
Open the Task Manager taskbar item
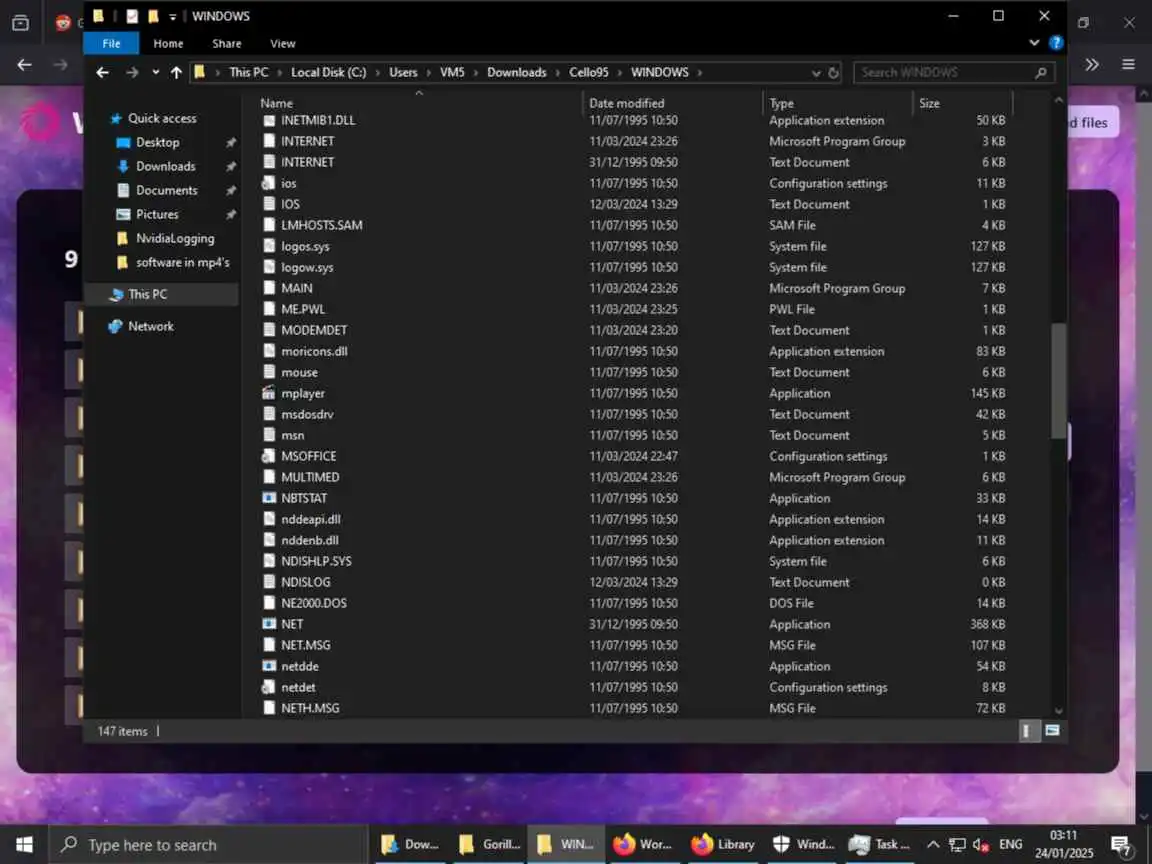(879, 845)
